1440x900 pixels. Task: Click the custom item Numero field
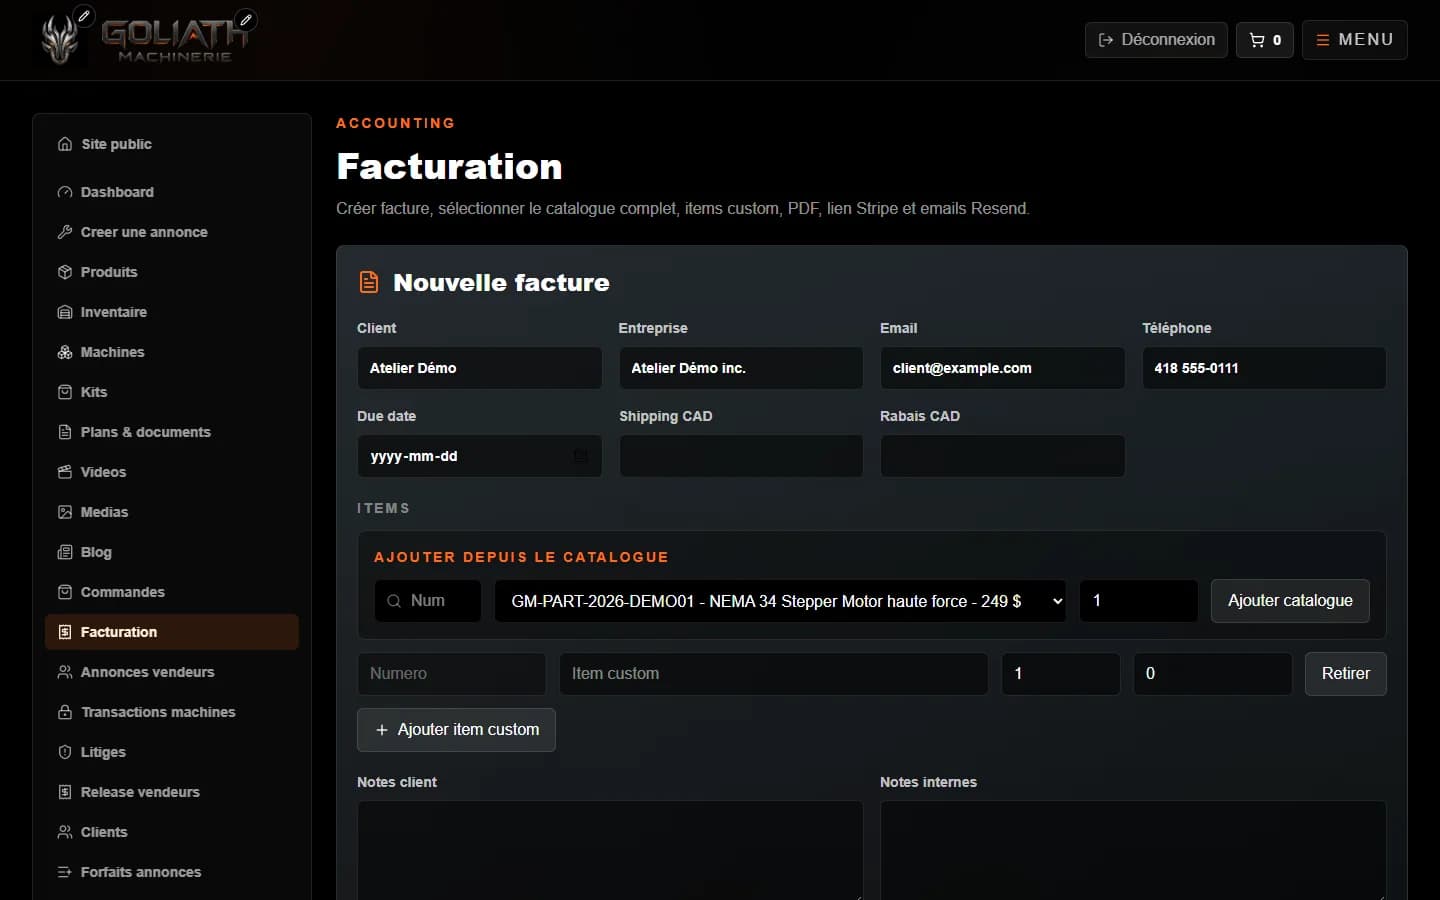[451, 674]
